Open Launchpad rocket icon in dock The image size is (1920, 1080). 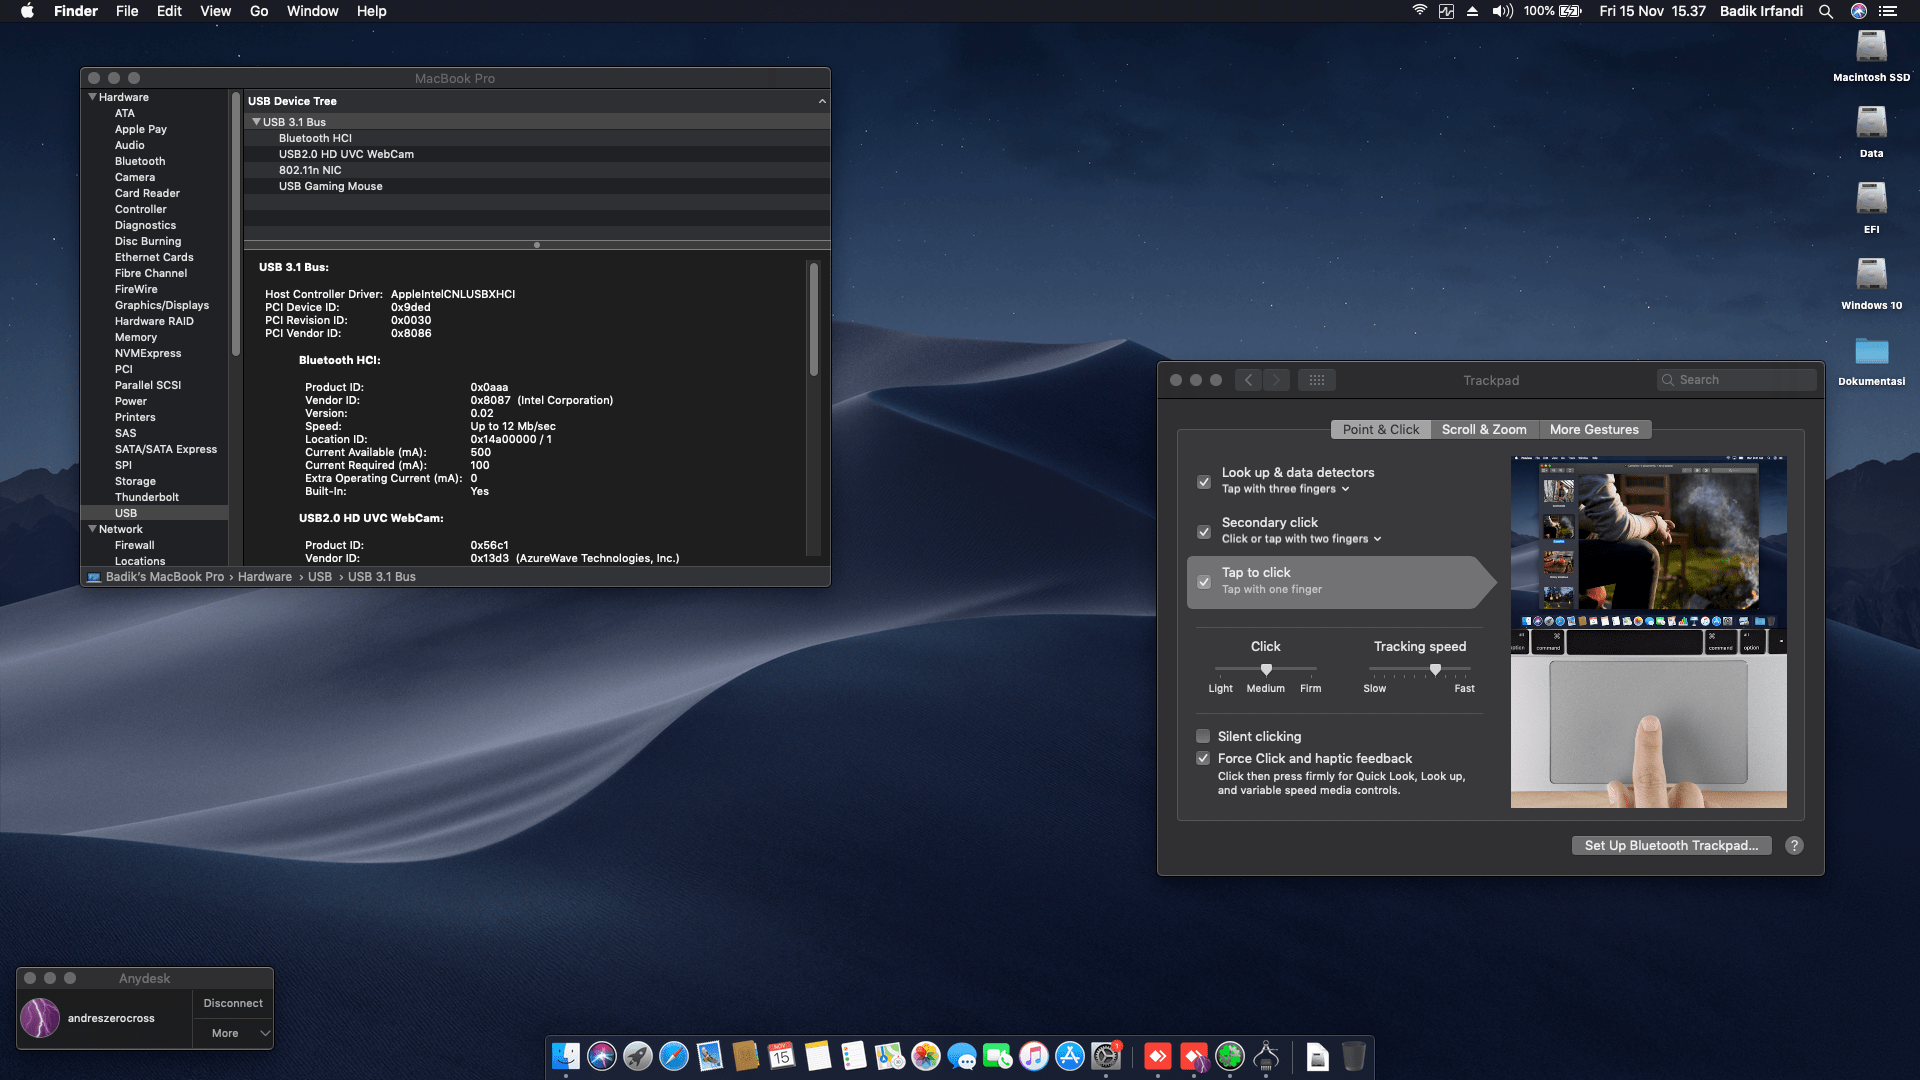point(638,1056)
